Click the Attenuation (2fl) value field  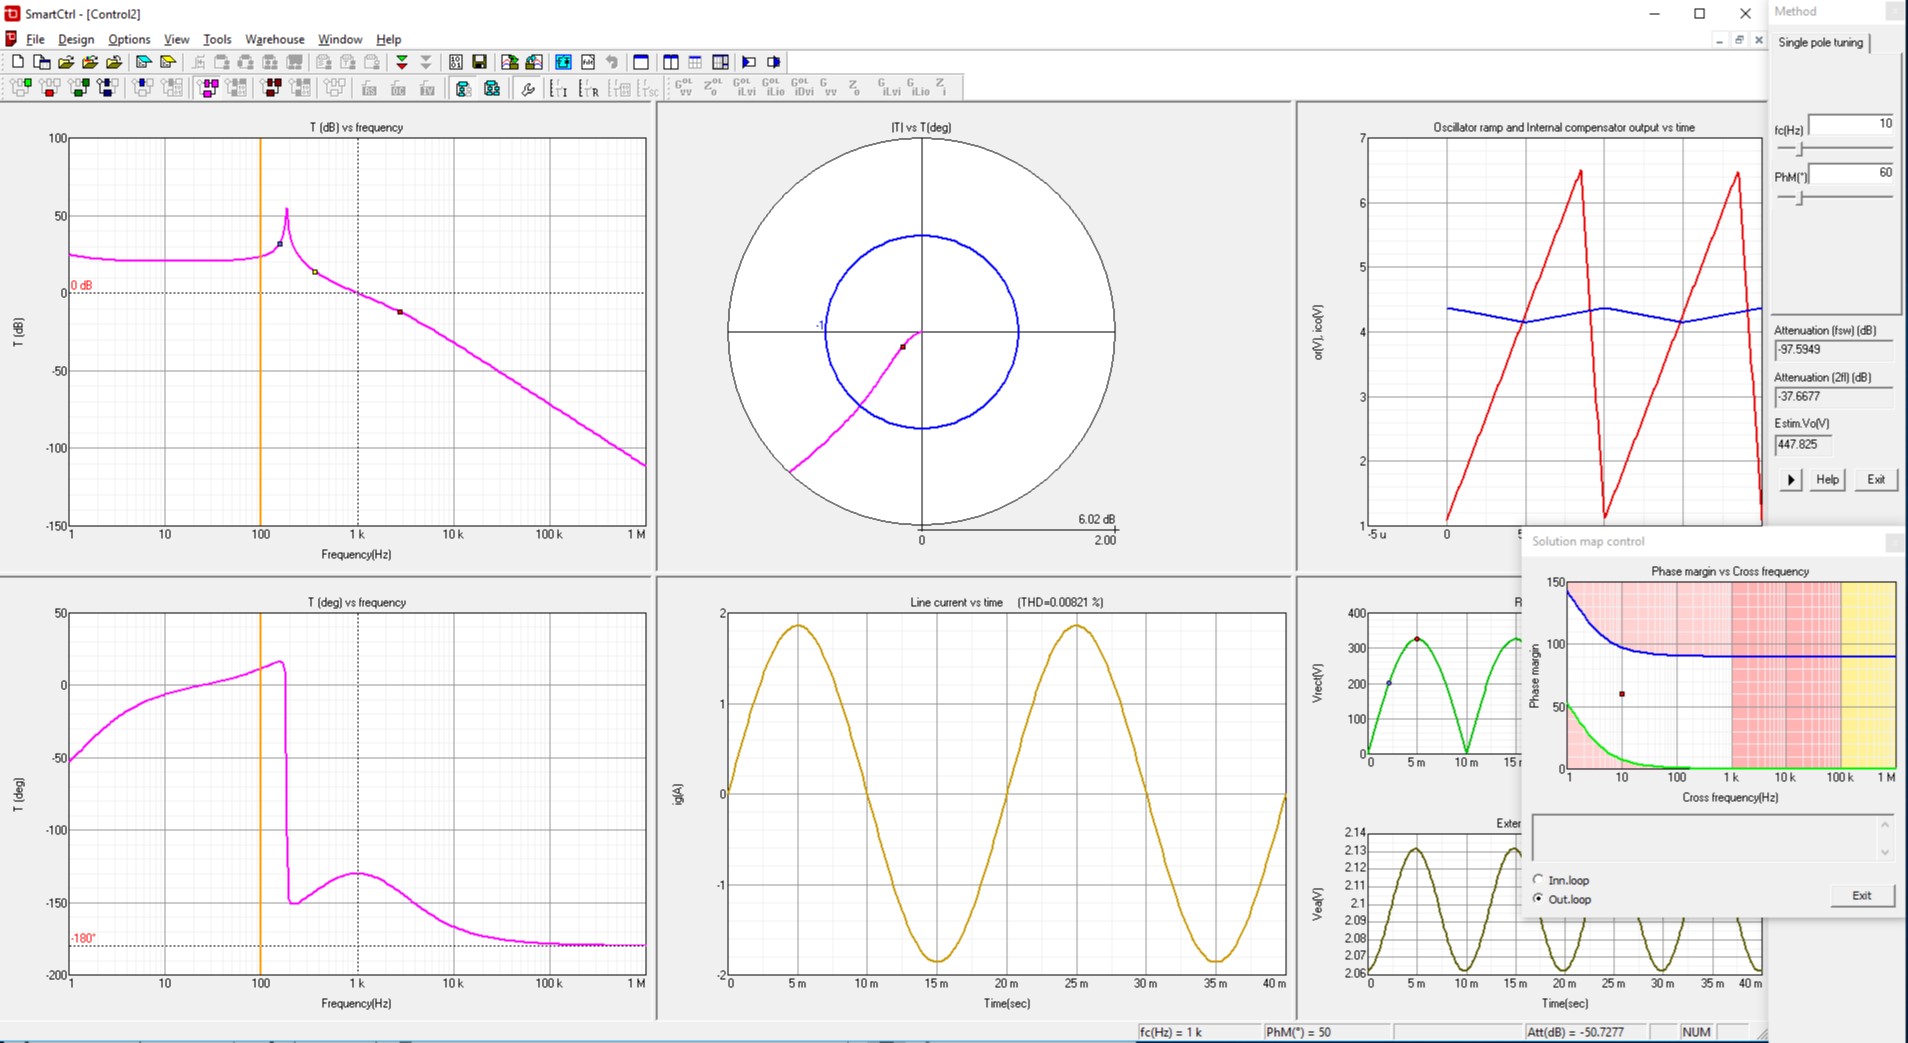click(1833, 397)
